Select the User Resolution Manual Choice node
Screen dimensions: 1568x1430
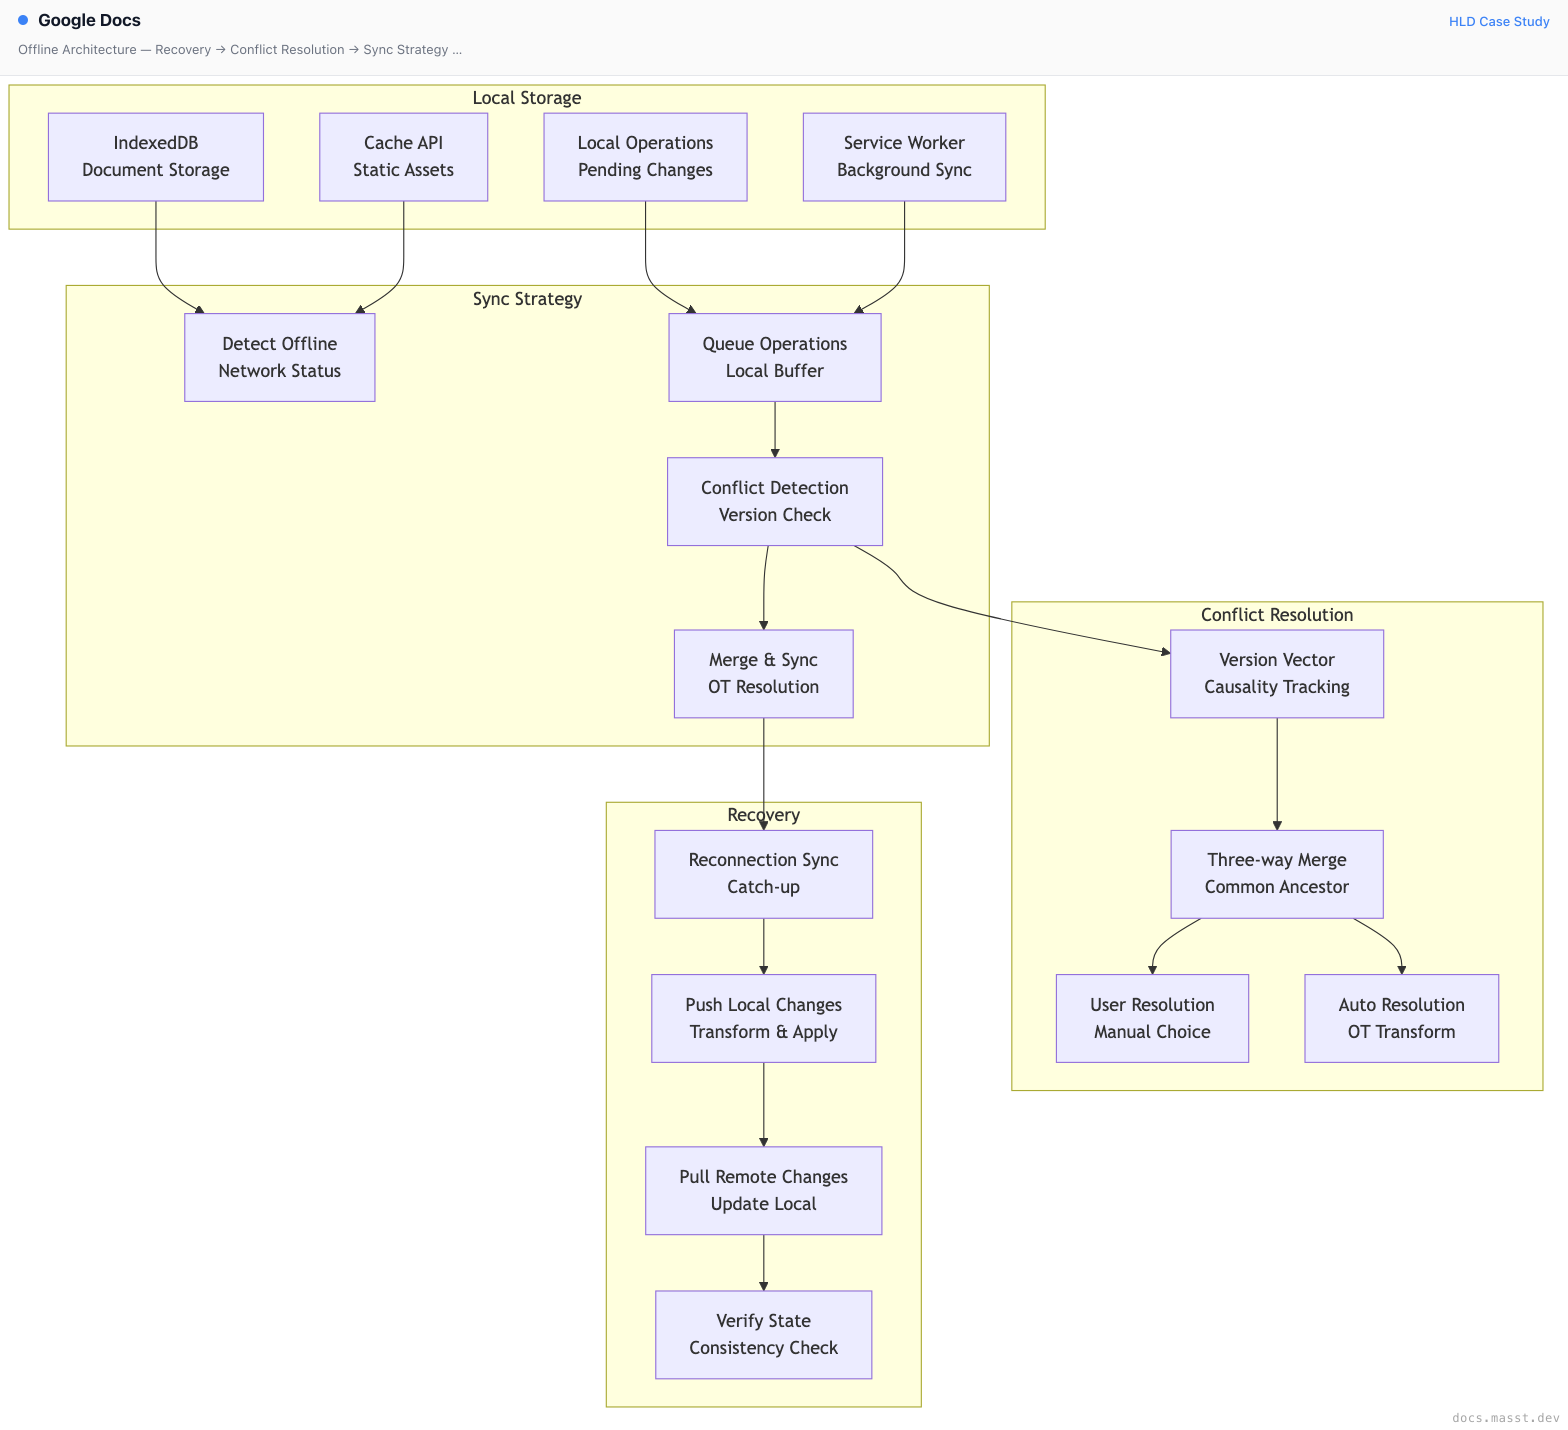click(x=1152, y=1018)
